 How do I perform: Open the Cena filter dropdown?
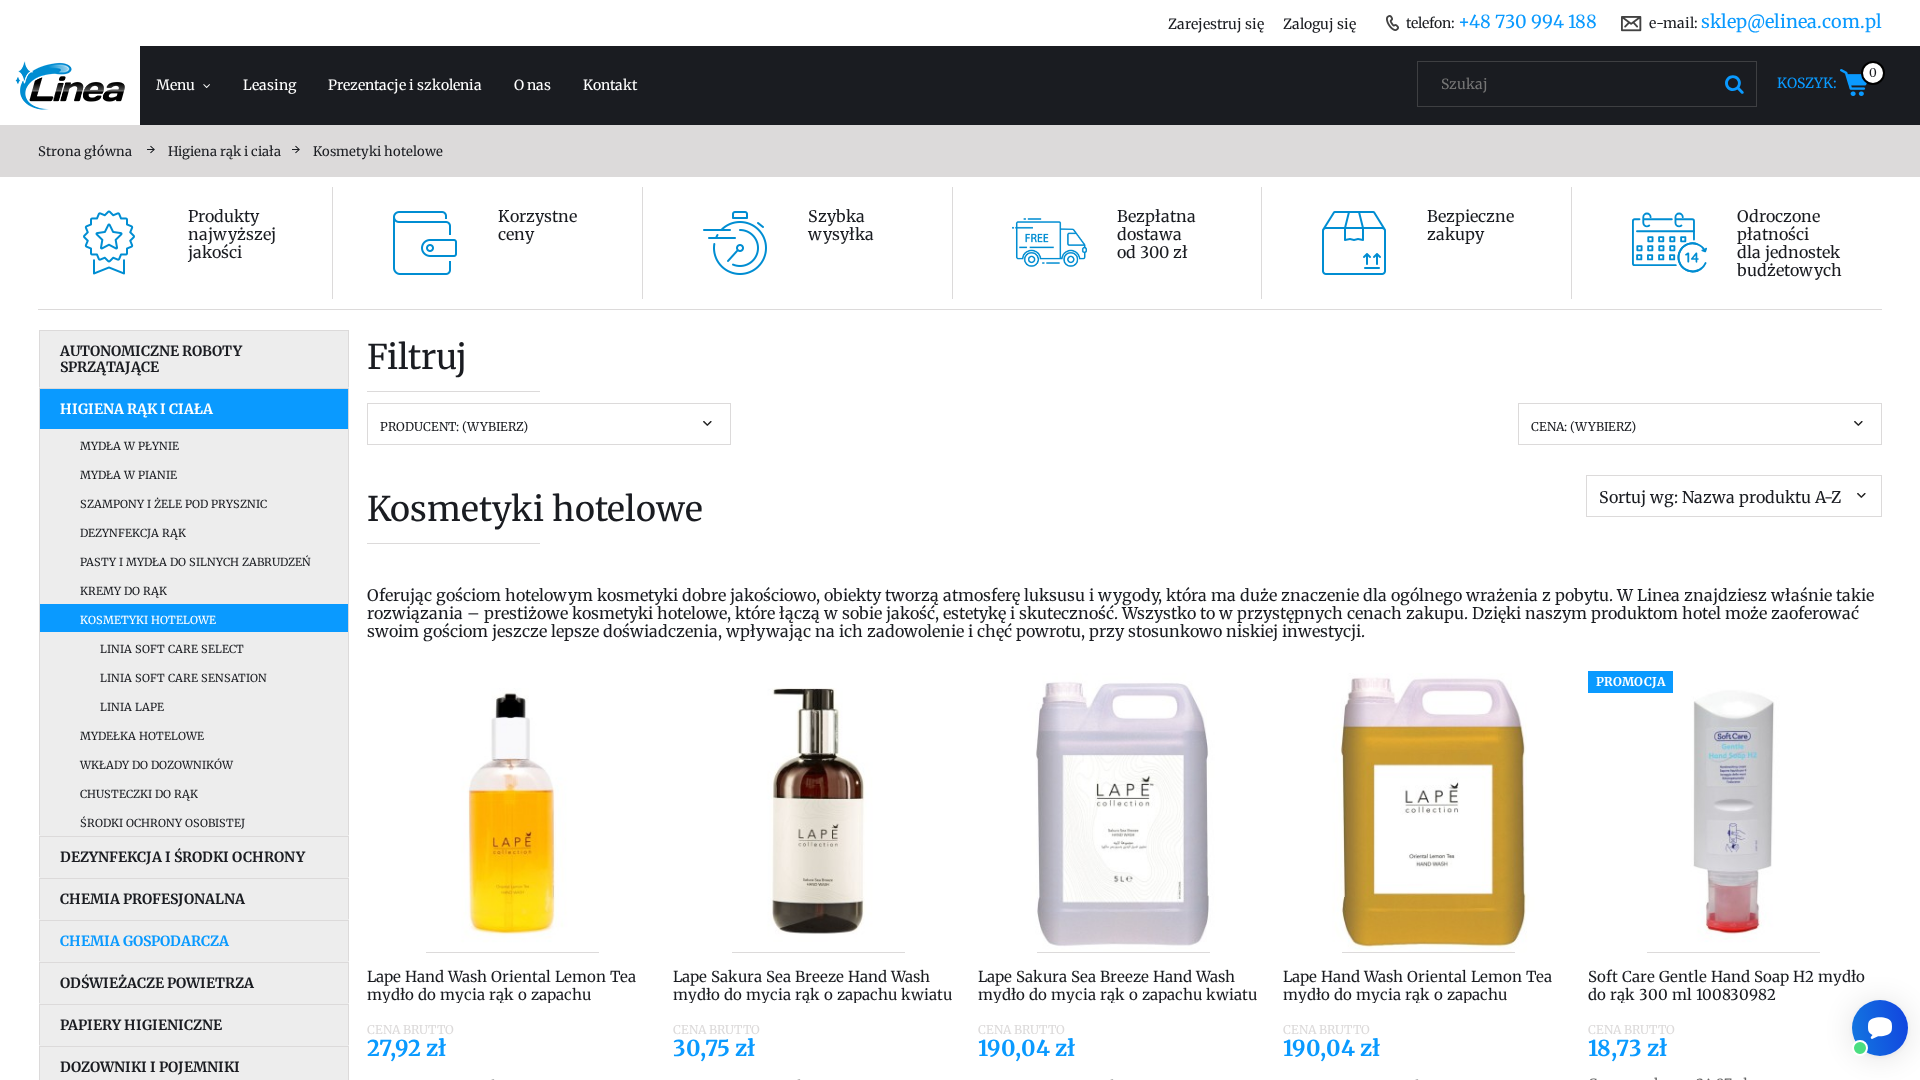tap(1700, 425)
